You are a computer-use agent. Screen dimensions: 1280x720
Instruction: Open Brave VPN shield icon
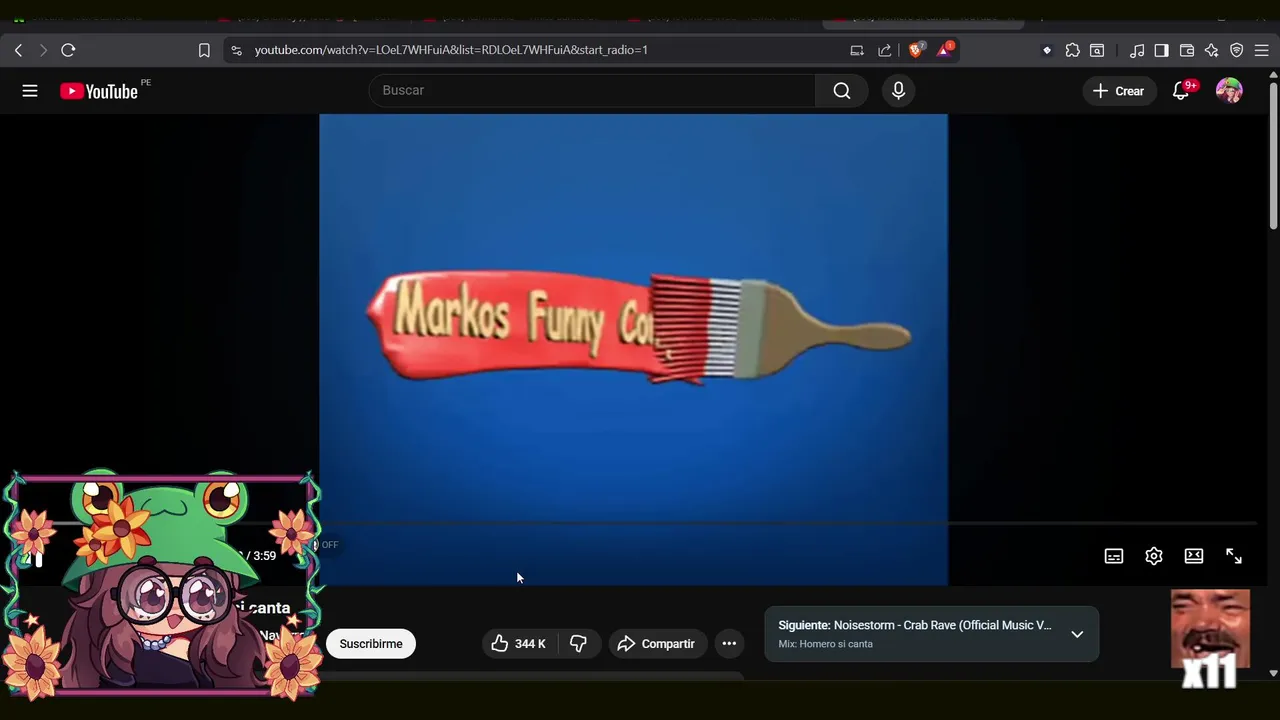(1236, 50)
